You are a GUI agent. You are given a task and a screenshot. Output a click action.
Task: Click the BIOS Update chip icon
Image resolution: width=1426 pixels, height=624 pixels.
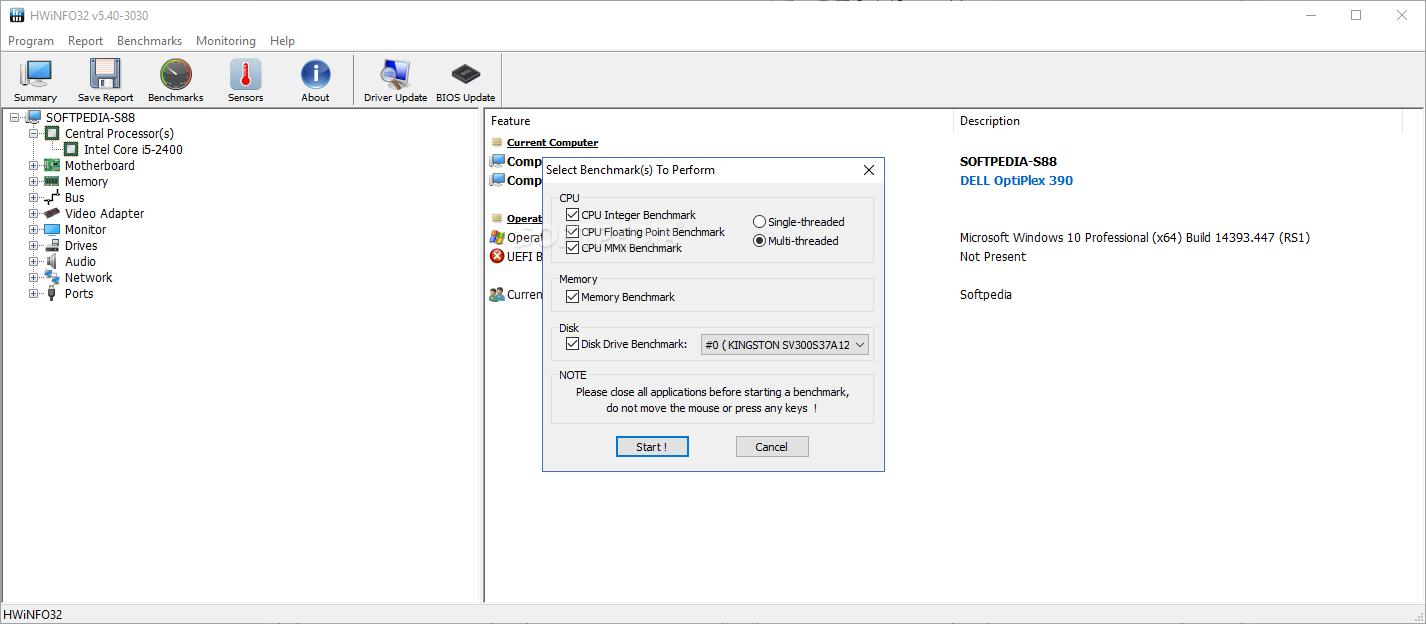[465, 80]
